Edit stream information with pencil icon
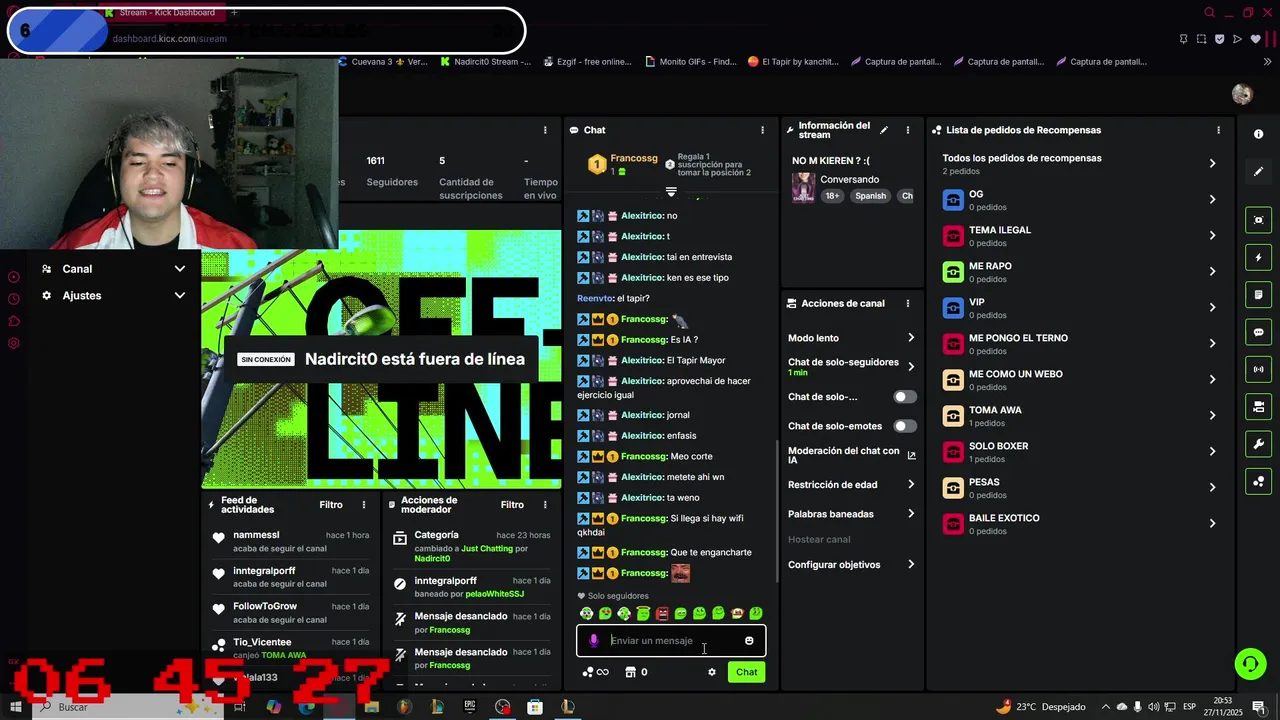Screen dimensions: 1280x720 (x=883, y=130)
